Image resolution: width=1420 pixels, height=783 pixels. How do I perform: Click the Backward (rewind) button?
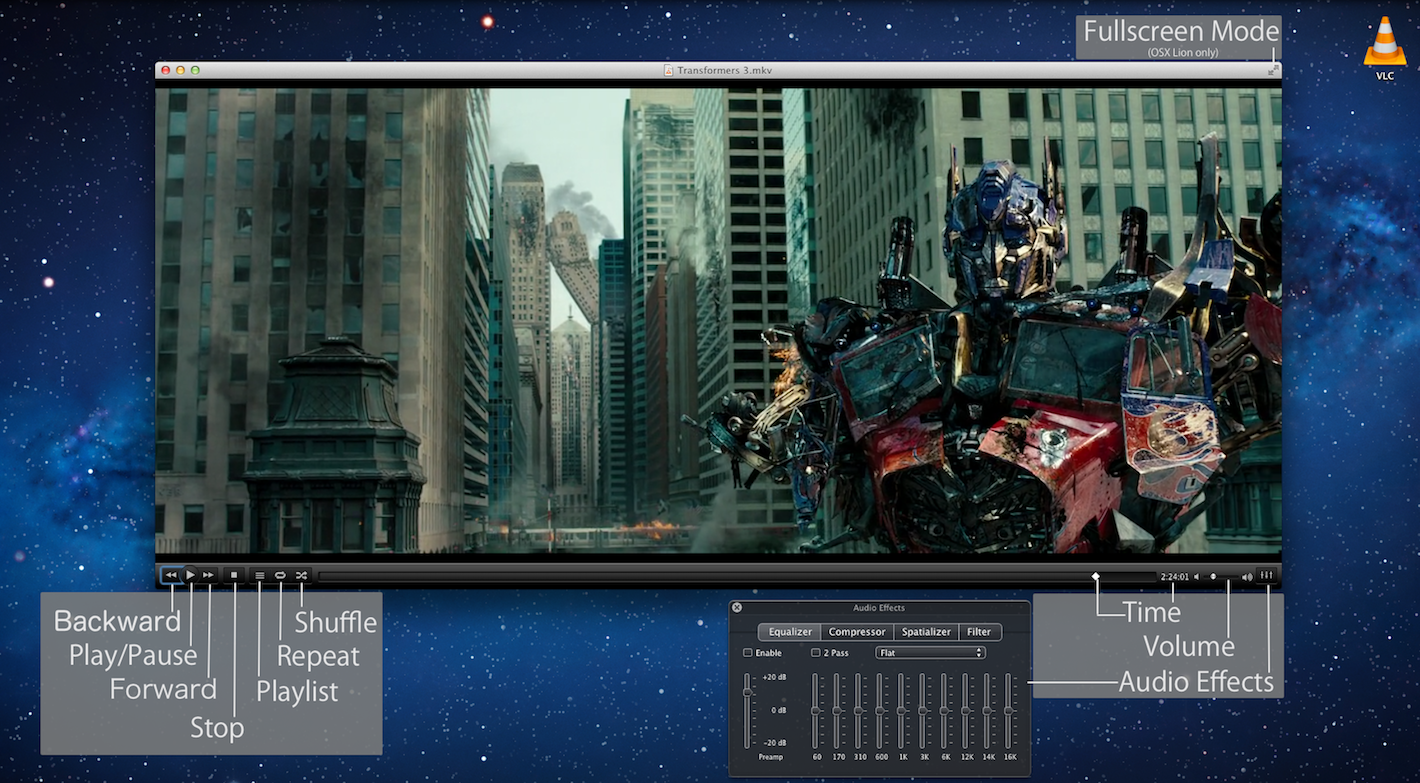[171, 575]
